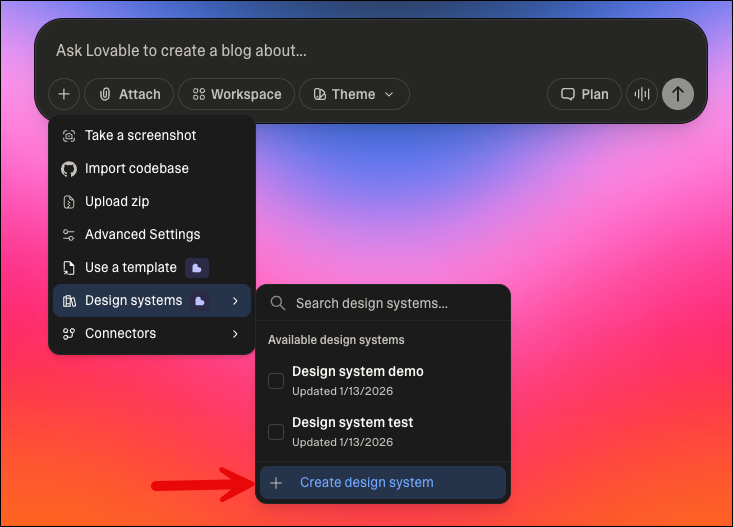Click the badge beside Design systems
Screen dimensions: 733x527
pos(200,301)
